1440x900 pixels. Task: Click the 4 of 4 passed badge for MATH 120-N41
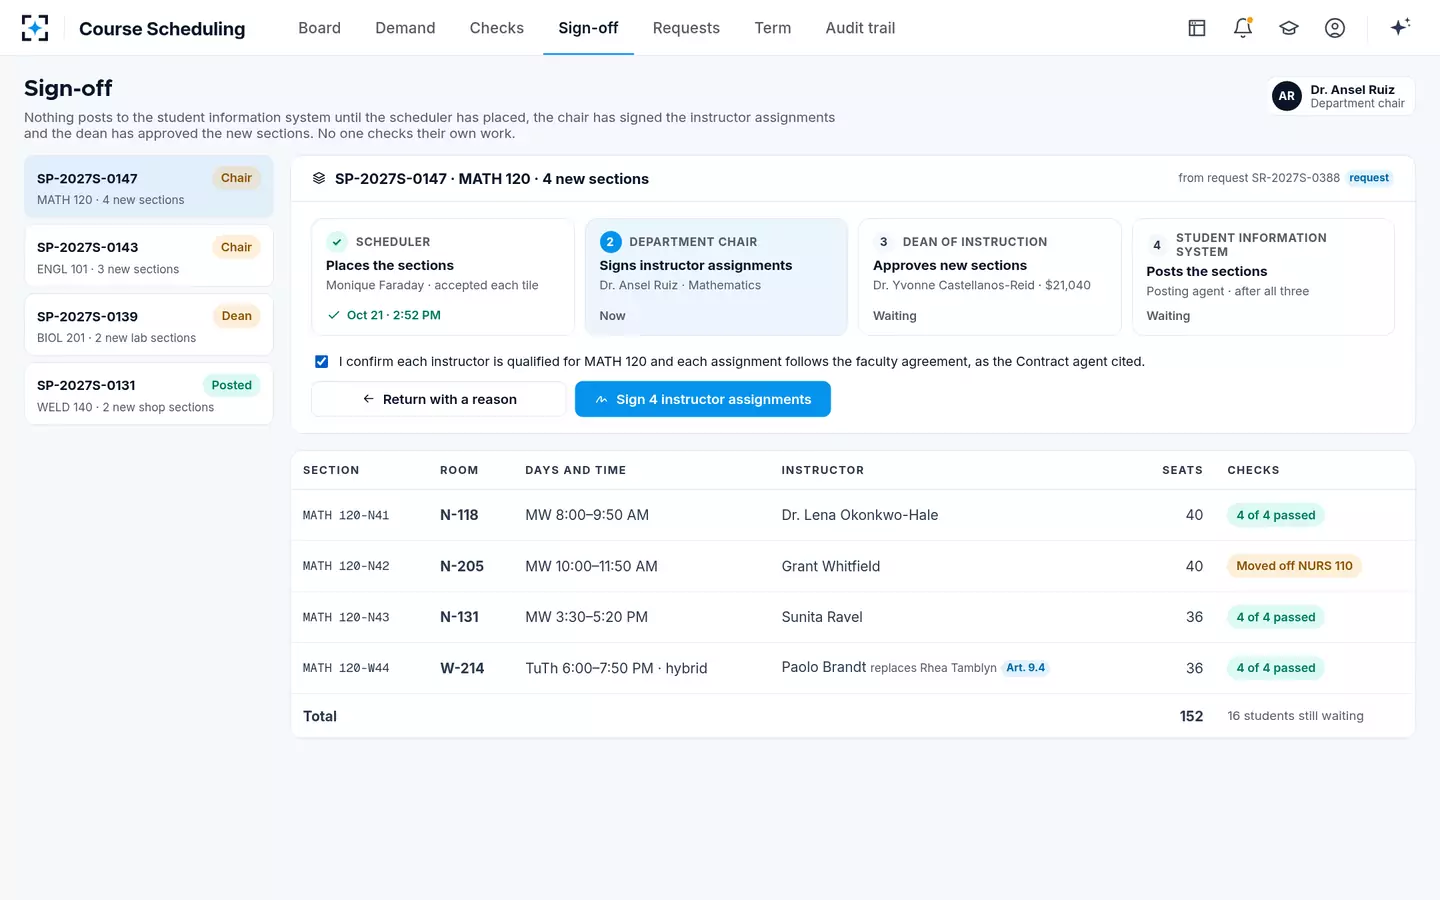click(1276, 515)
